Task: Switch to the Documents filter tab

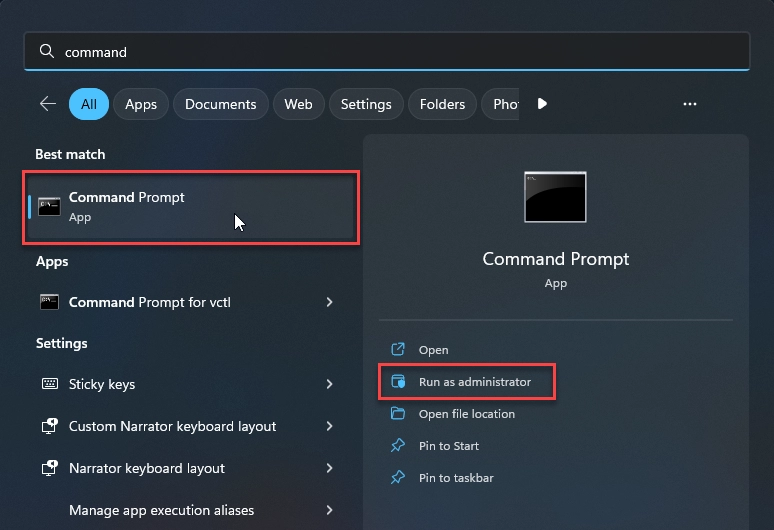Action: tap(221, 104)
